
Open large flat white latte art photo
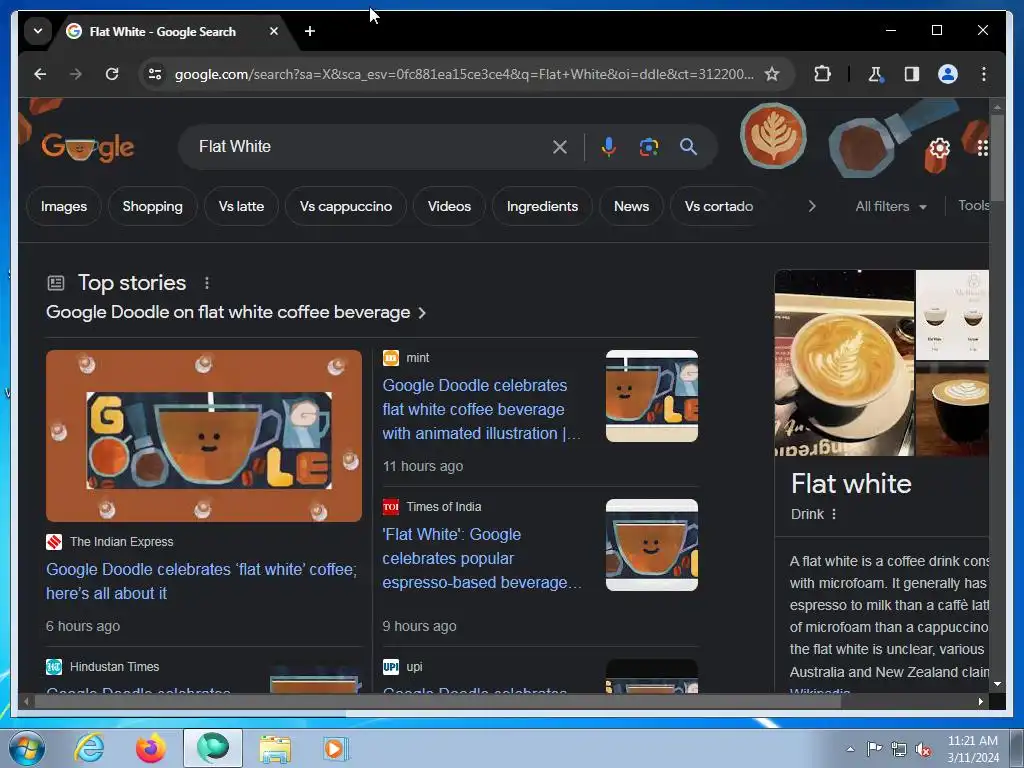pyautogui.click(x=844, y=362)
